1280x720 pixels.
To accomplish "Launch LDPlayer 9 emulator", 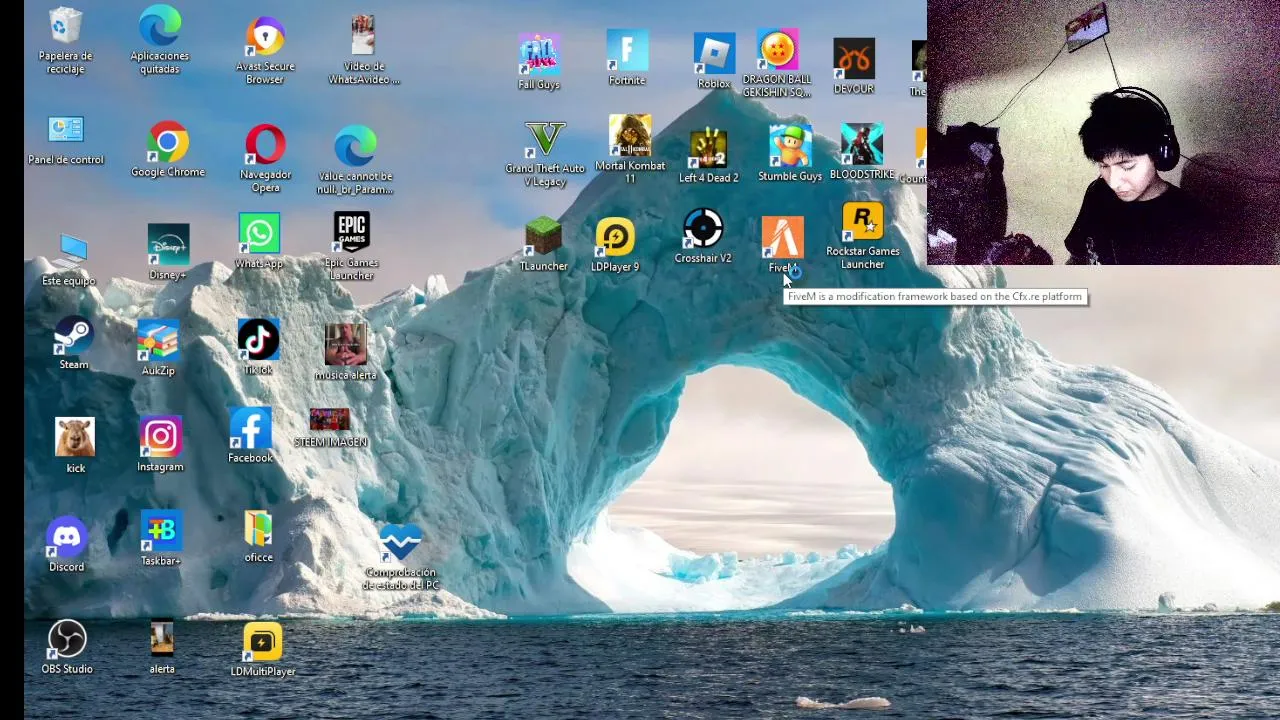I will [x=615, y=245].
